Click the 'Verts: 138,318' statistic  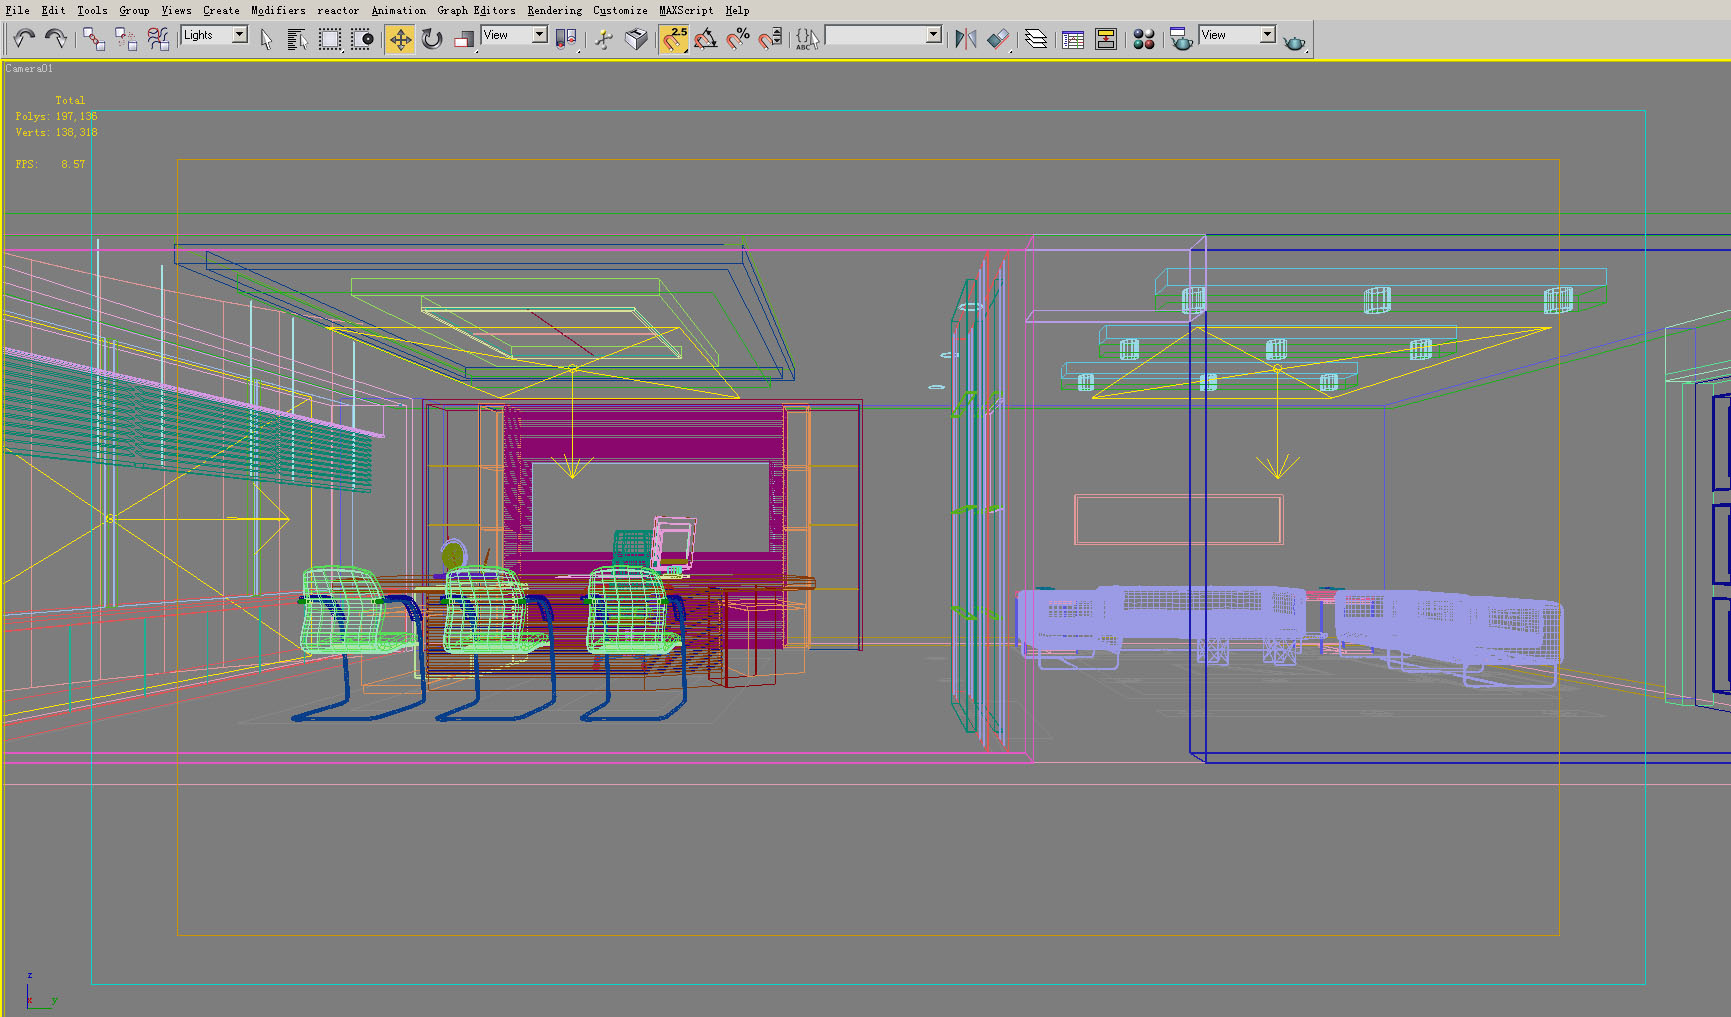pyautogui.click(x=56, y=132)
